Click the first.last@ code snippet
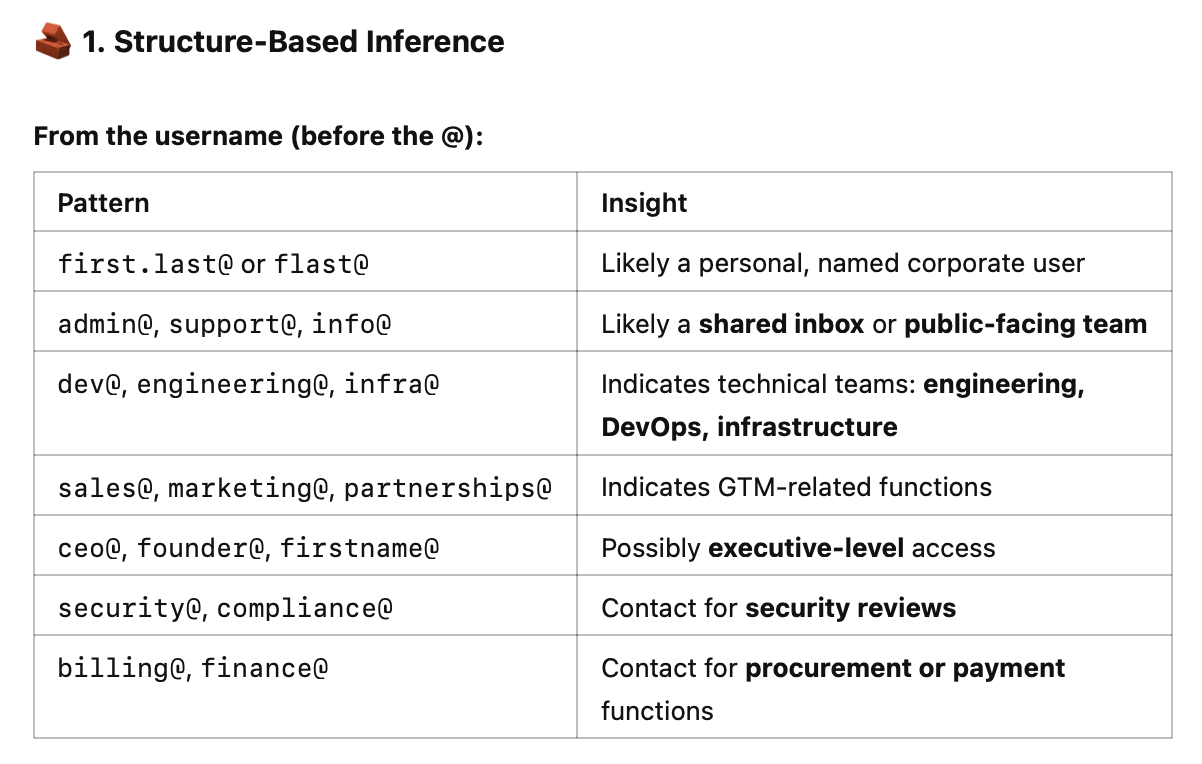The height and width of the screenshot is (764, 1202). pyautogui.click(x=146, y=264)
